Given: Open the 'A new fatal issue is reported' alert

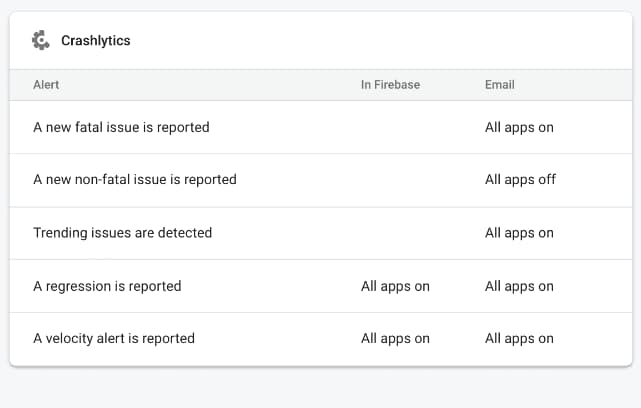Looking at the screenshot, I should click(121, 127).
